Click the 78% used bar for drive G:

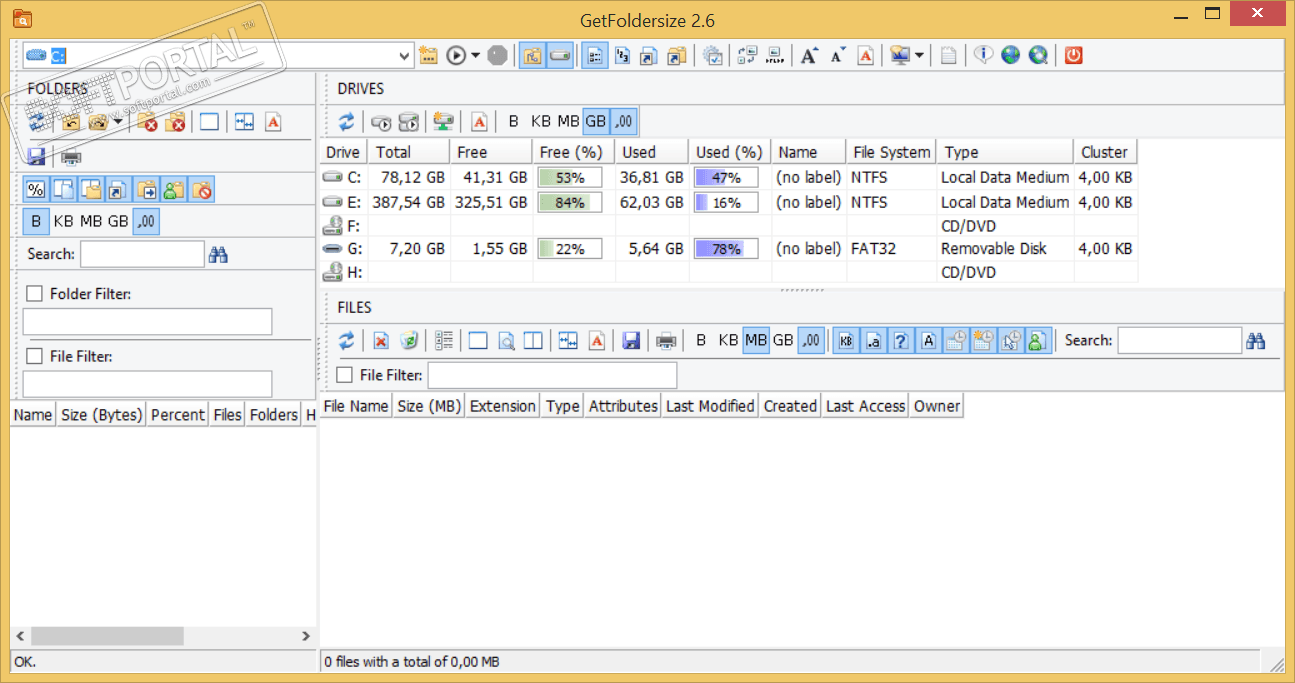726,249
